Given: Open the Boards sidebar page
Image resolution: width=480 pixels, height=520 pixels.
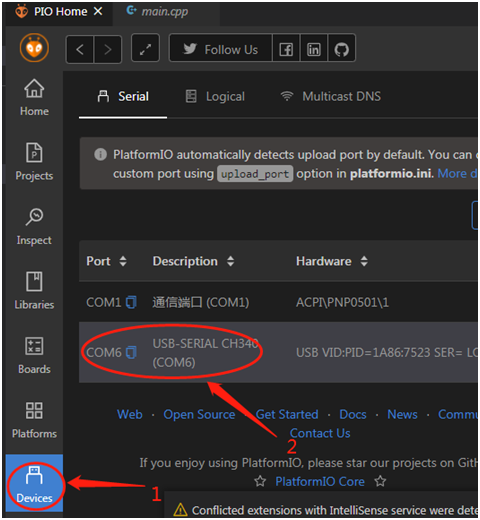Looking at the screenshot, I should [x=34, y=355].
